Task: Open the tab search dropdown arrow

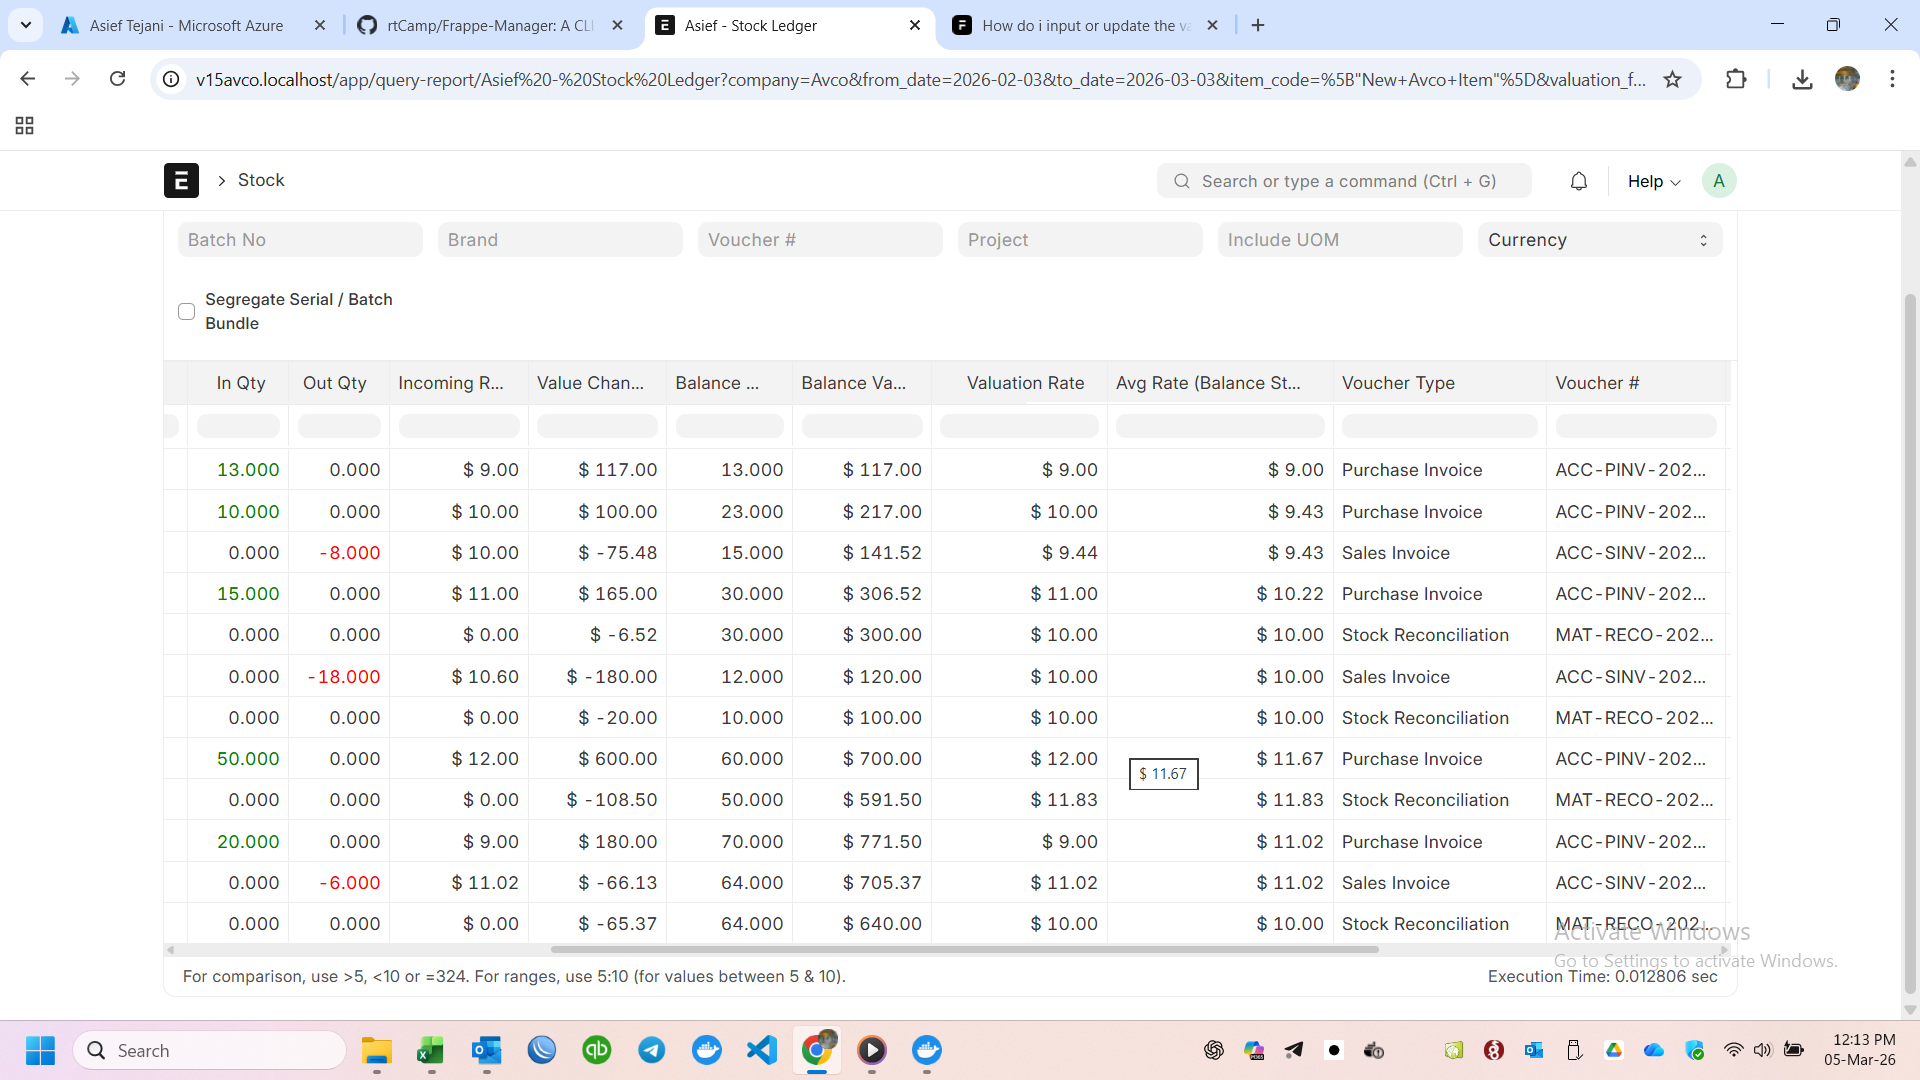Action: coord(26,25)
